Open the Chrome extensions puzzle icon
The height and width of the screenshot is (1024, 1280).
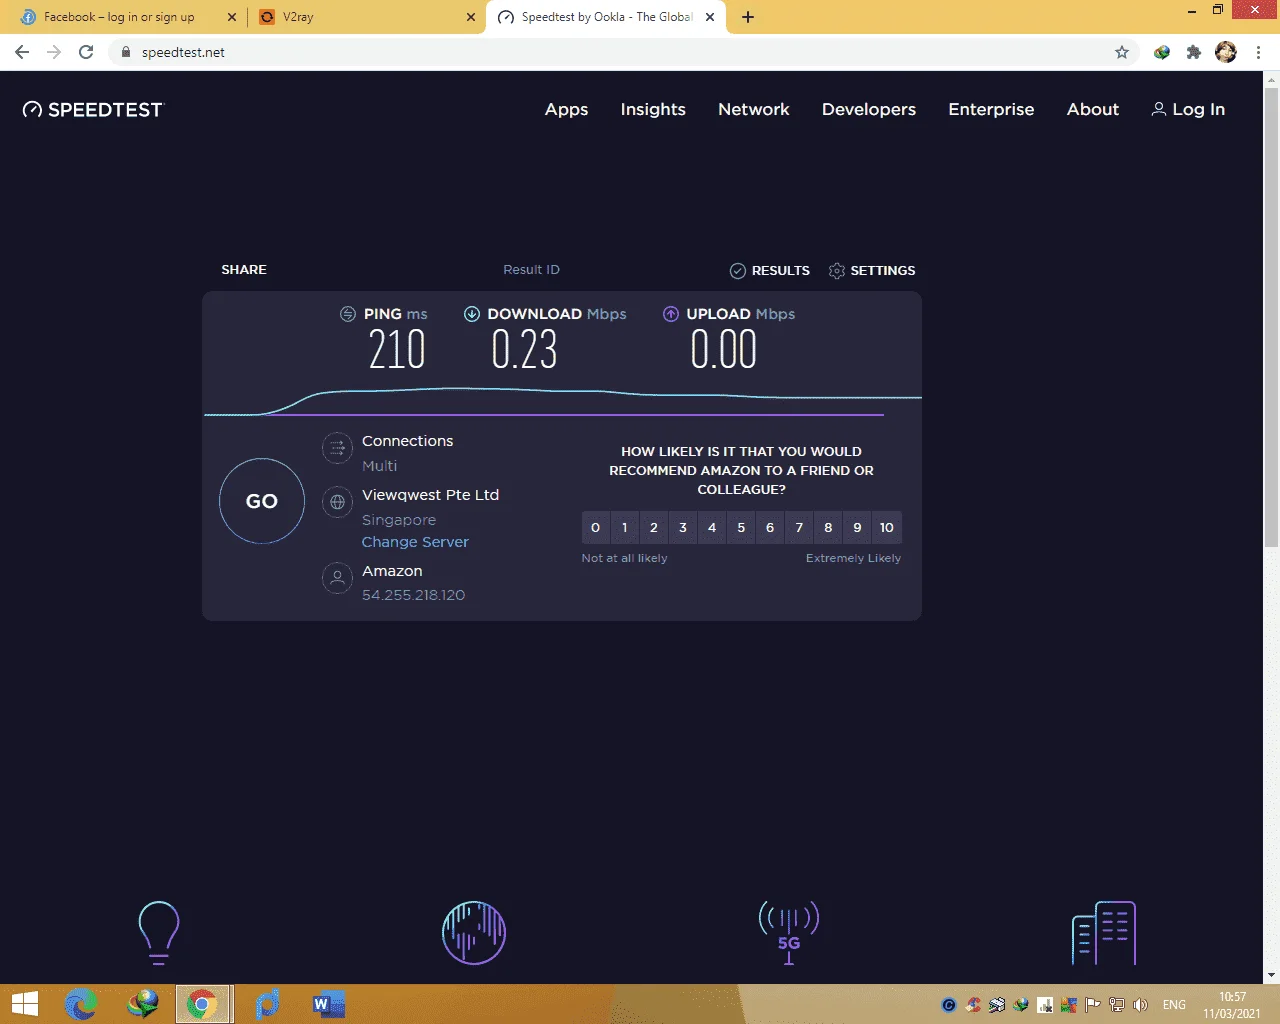[x=1193, y=52]
